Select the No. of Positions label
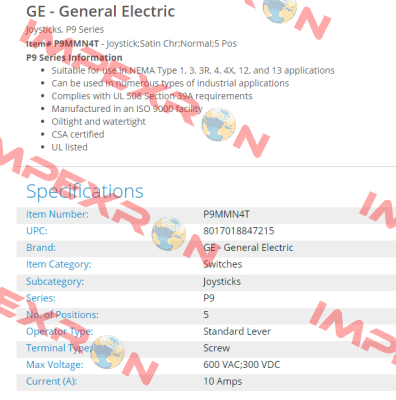The width and height of the screenshot is (396, 400). point(62,315)
